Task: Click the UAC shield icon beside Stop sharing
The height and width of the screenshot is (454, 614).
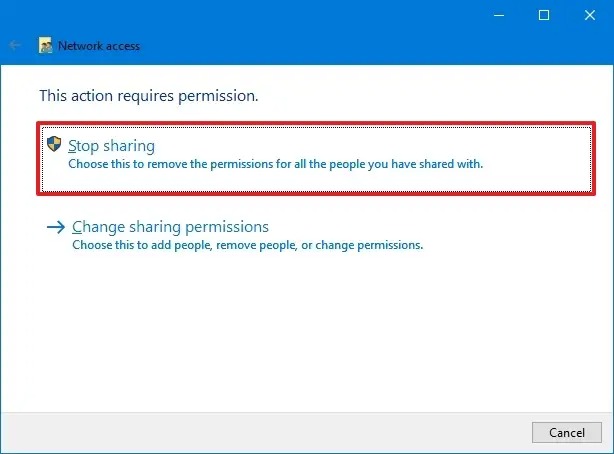Action: (55, 144)
